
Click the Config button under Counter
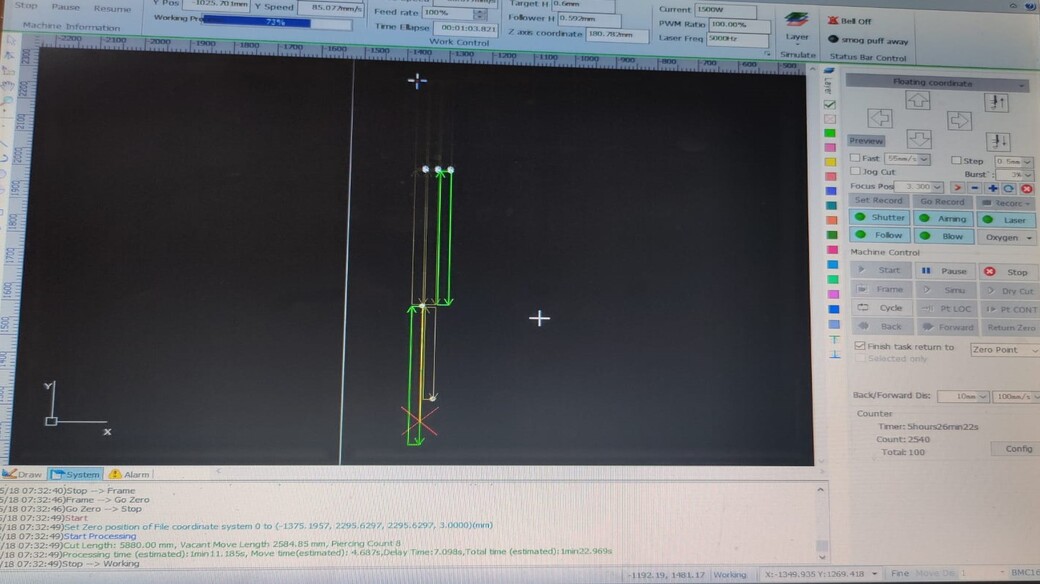[x=1017, y=449]
